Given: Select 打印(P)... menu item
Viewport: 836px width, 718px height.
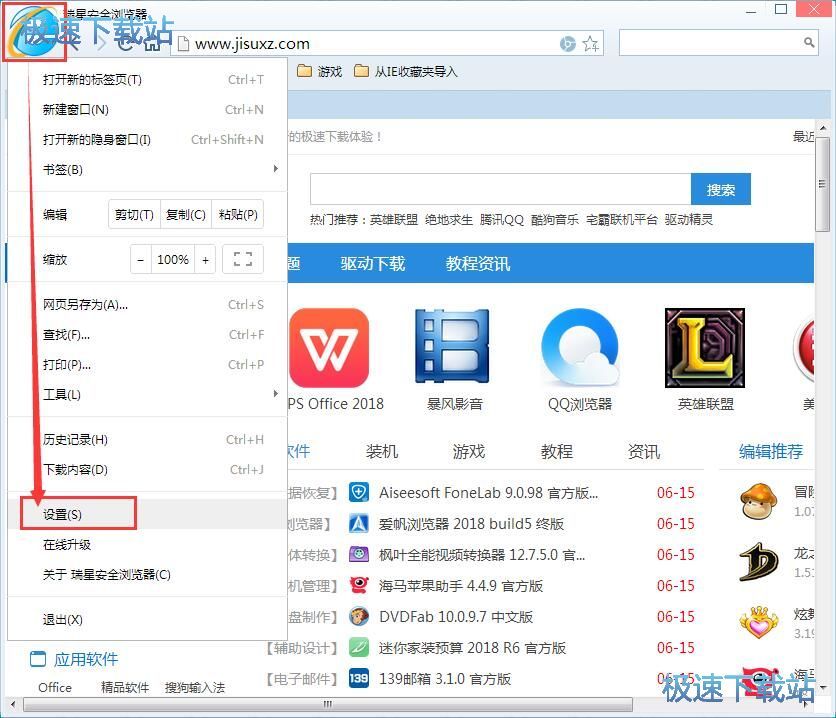Looking at the screenshot, I should pyautogui.click(x=147, y=365).
